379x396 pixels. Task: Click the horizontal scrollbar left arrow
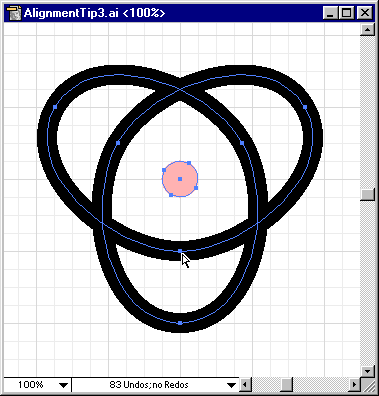click(x=245, y=385)
